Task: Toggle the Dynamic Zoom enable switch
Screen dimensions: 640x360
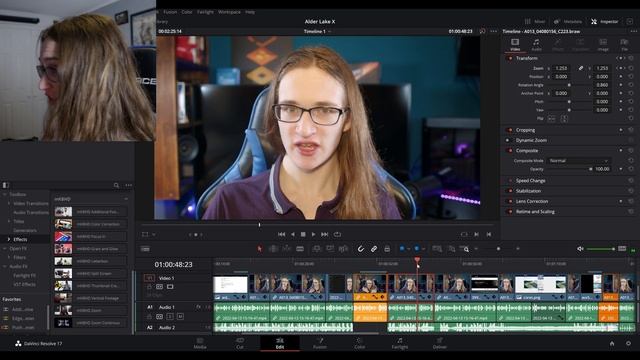Action: pyautogui.click(x=510, y=140)
